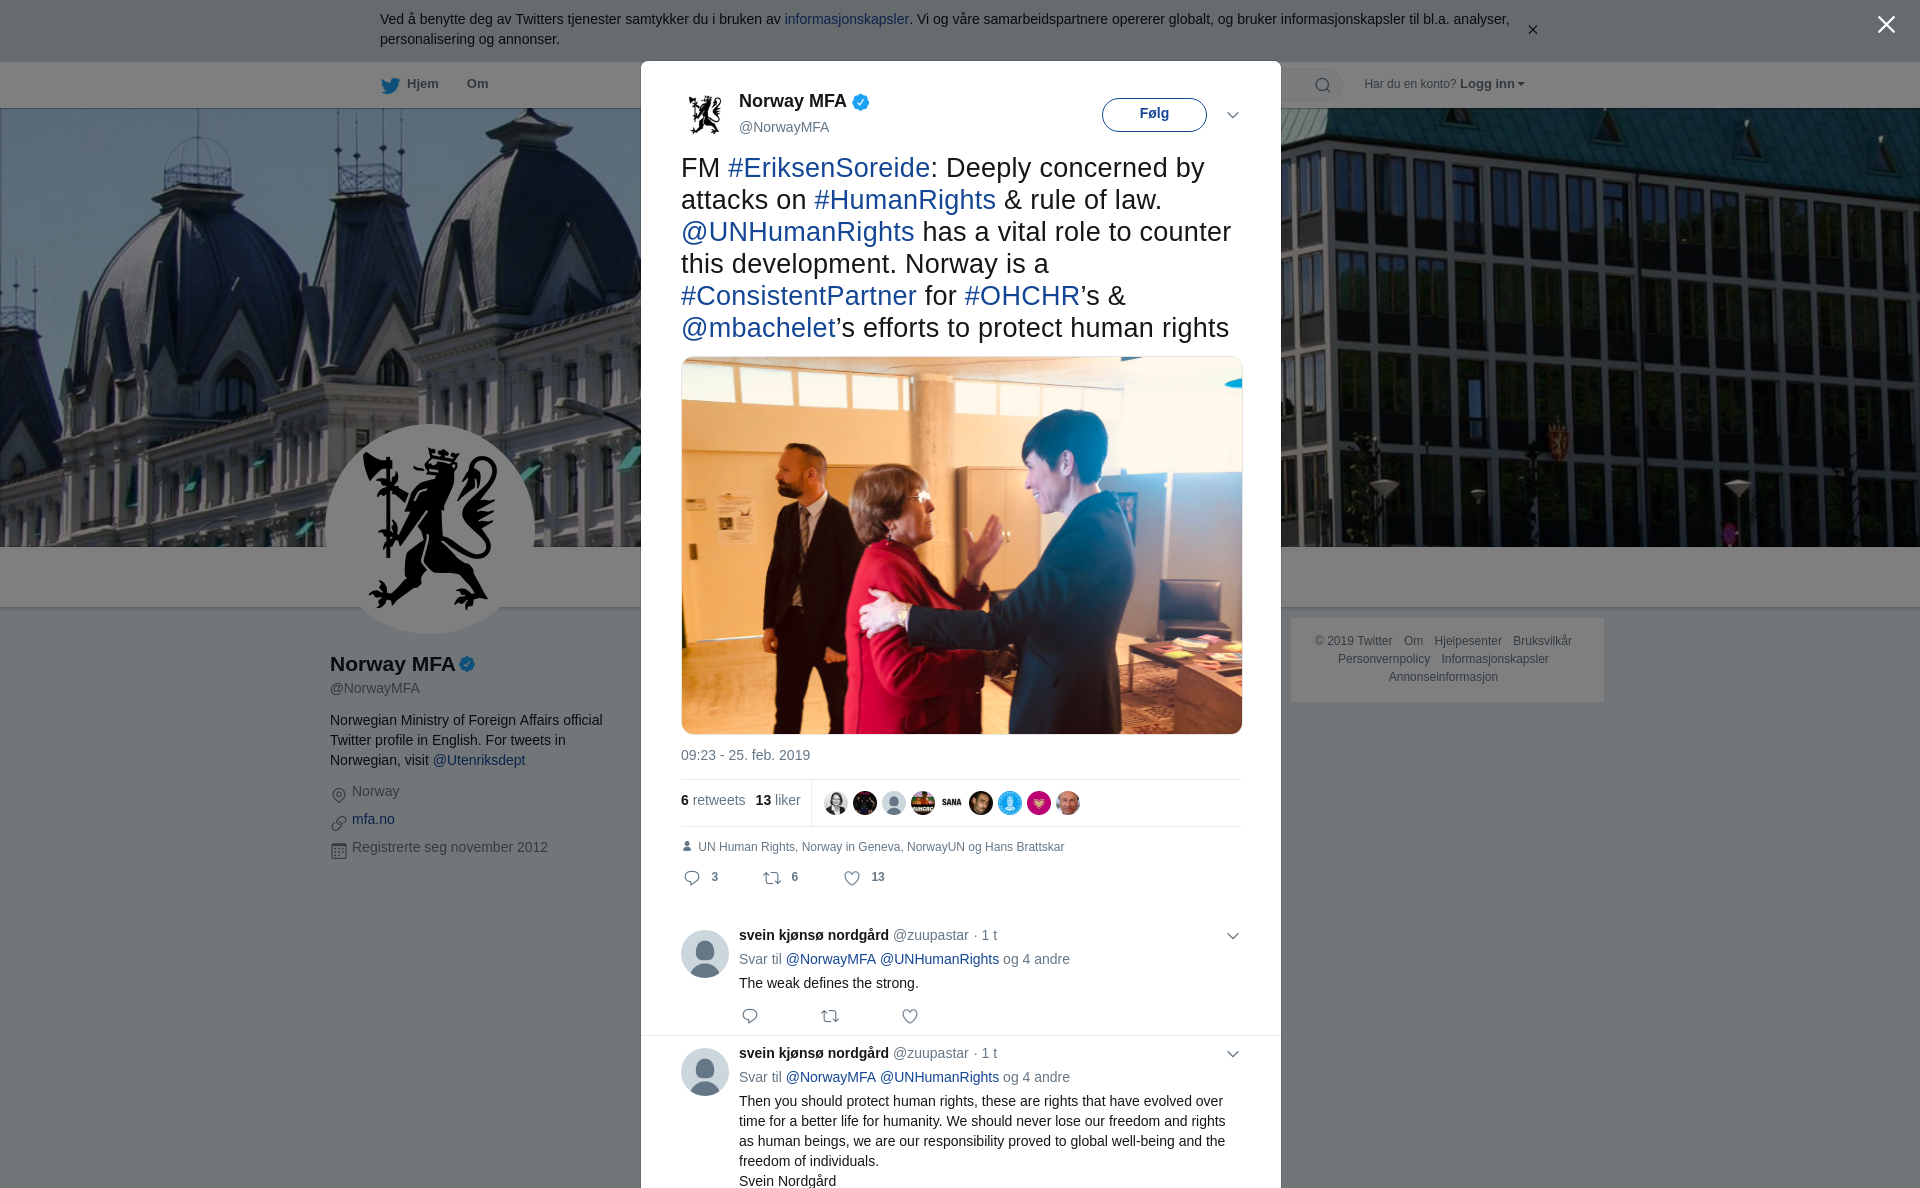
Task: Open the mfa.no website link
Action: point(373,819)
